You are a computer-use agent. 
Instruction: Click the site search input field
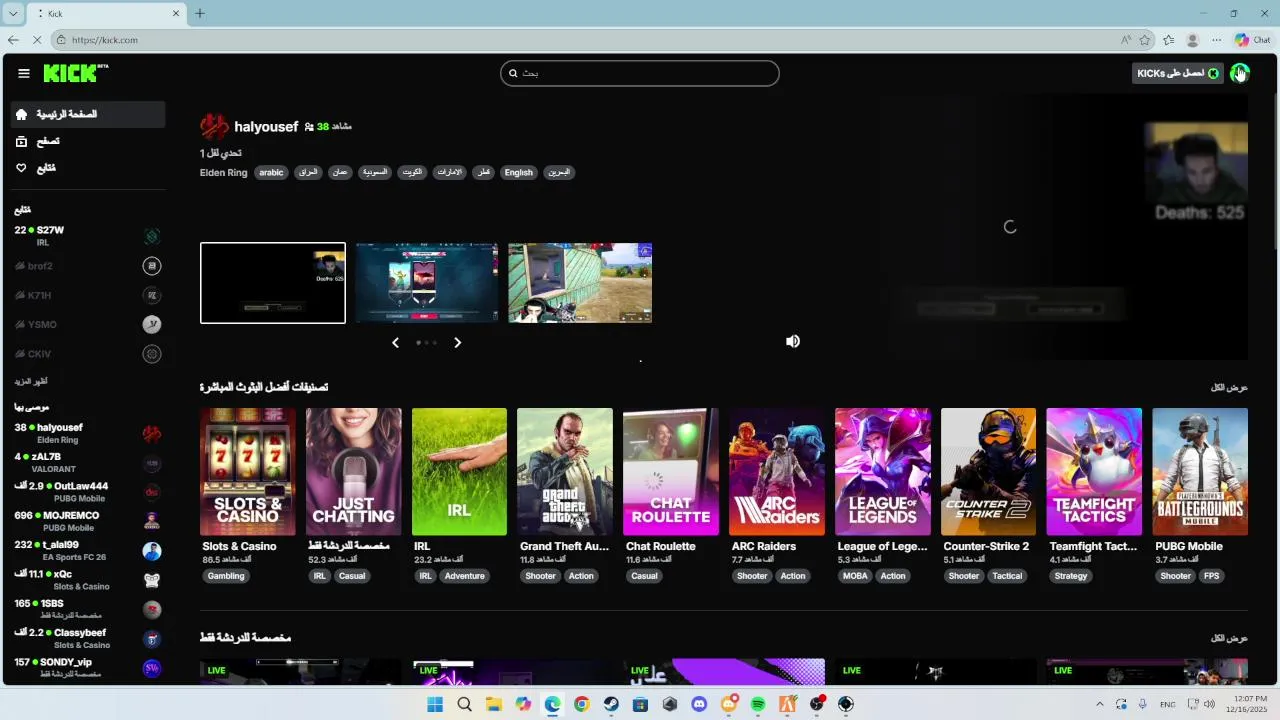[640, 73]
